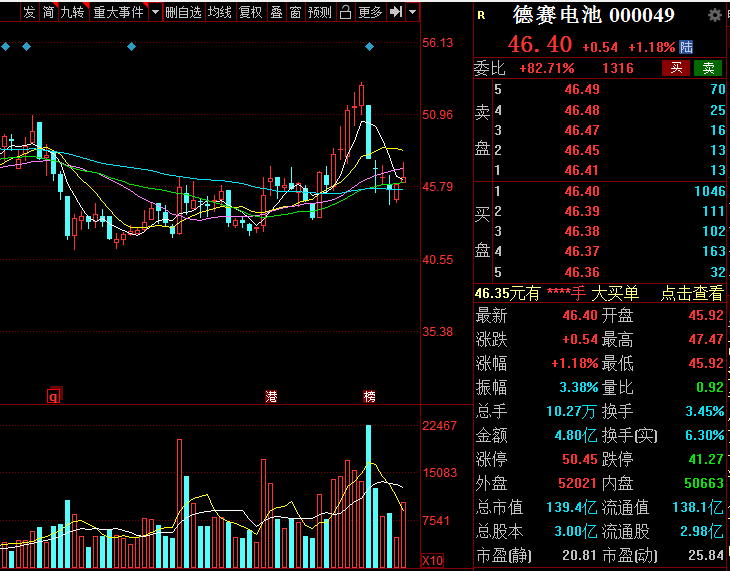This screenshot has width=730, height=571.
Task: Click the 开盘 value 45.92
Action: pyautogui.click(x=706, y=315)
